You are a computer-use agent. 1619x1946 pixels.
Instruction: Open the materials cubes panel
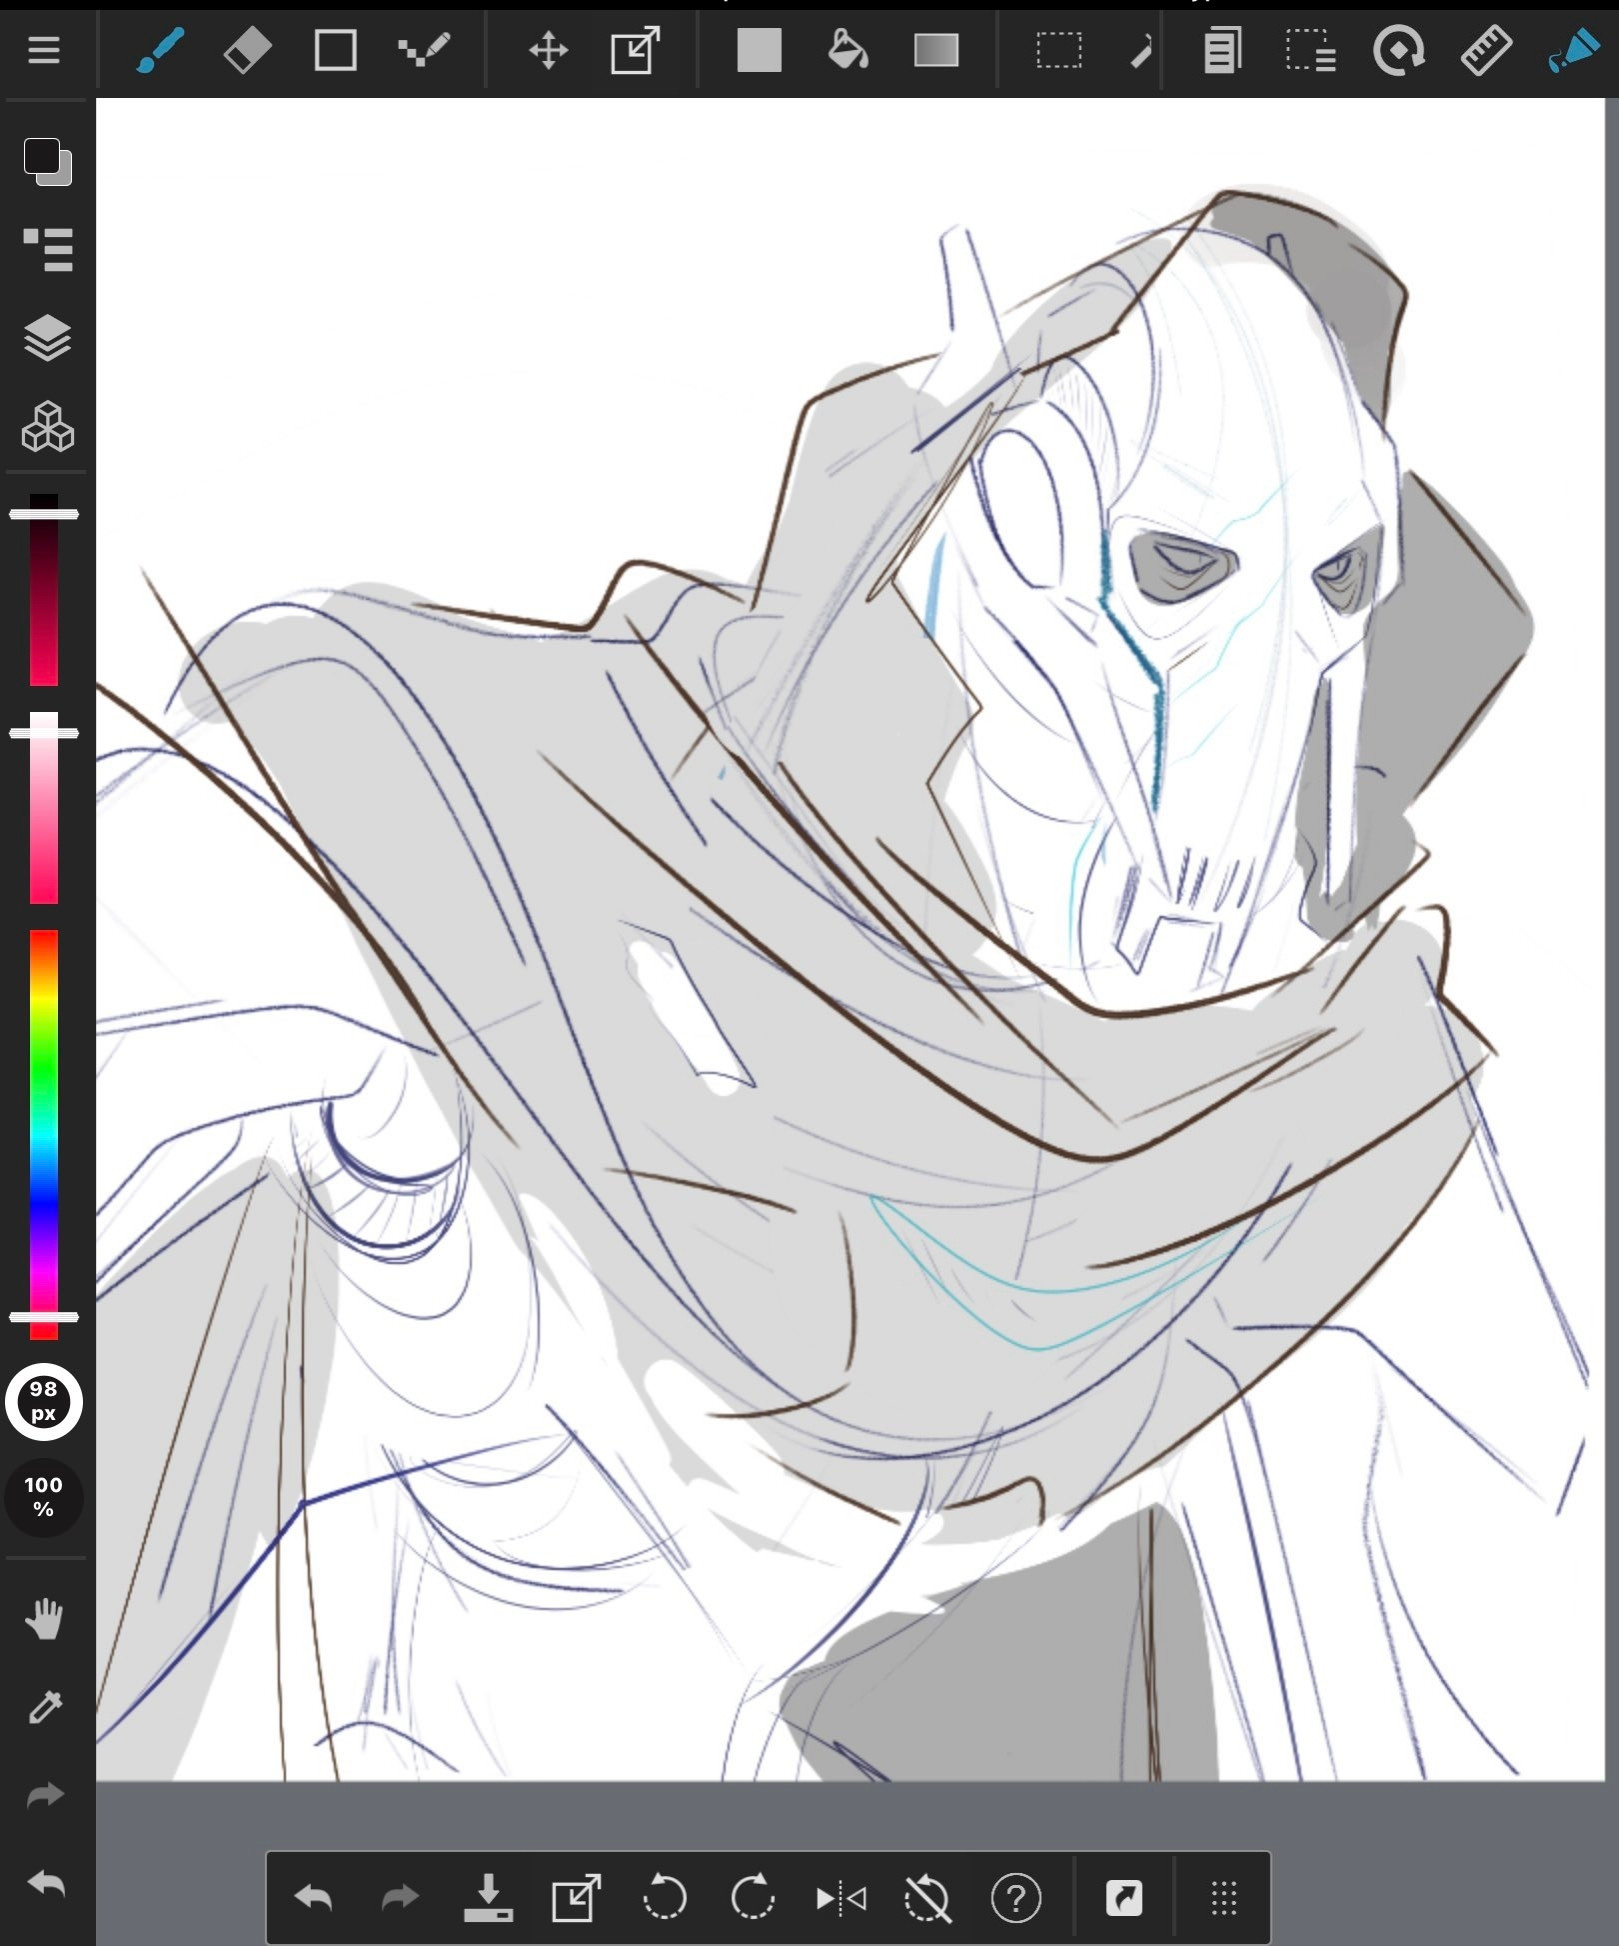(x=47, y=427)
